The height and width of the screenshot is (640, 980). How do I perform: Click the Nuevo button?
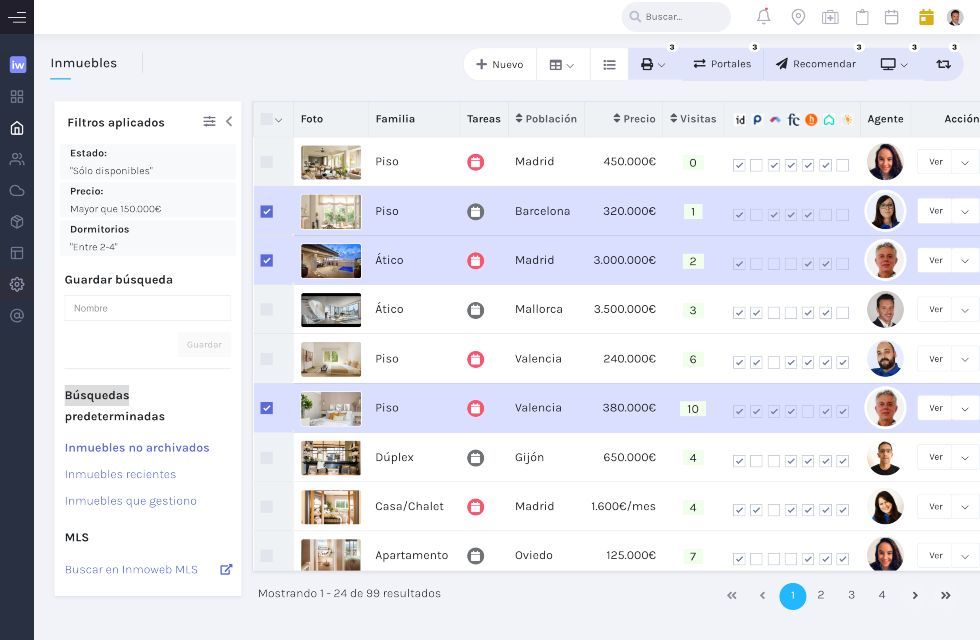point(500,64)
